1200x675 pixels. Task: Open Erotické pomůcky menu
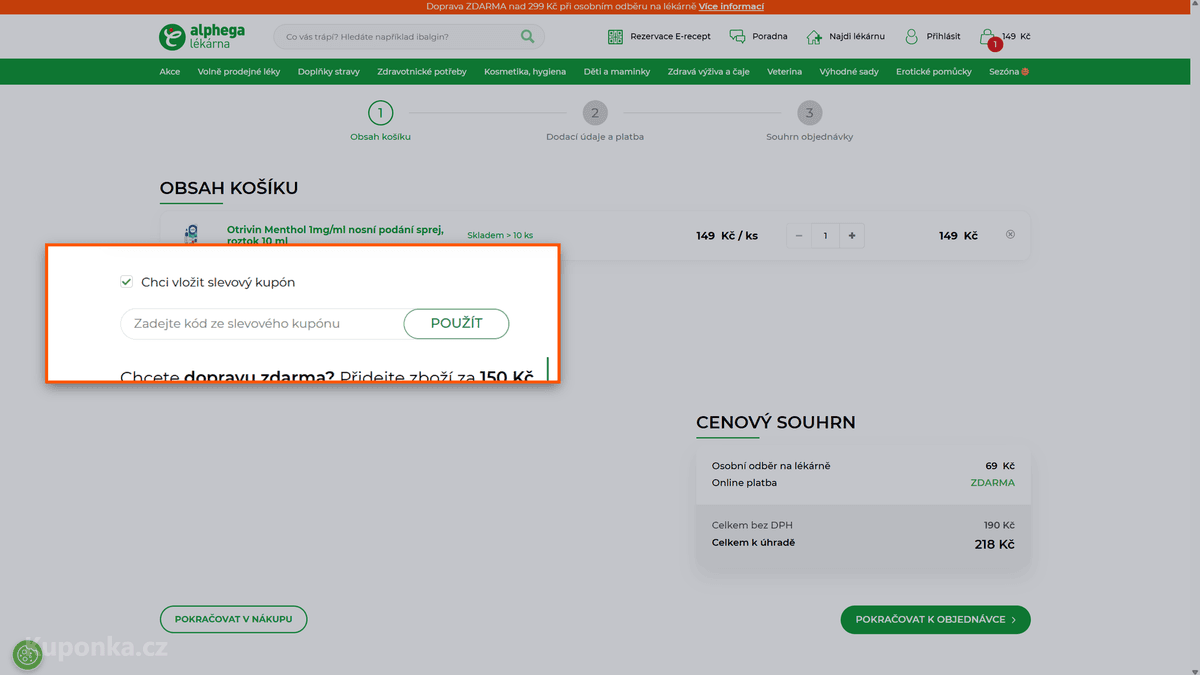(934, 72)
